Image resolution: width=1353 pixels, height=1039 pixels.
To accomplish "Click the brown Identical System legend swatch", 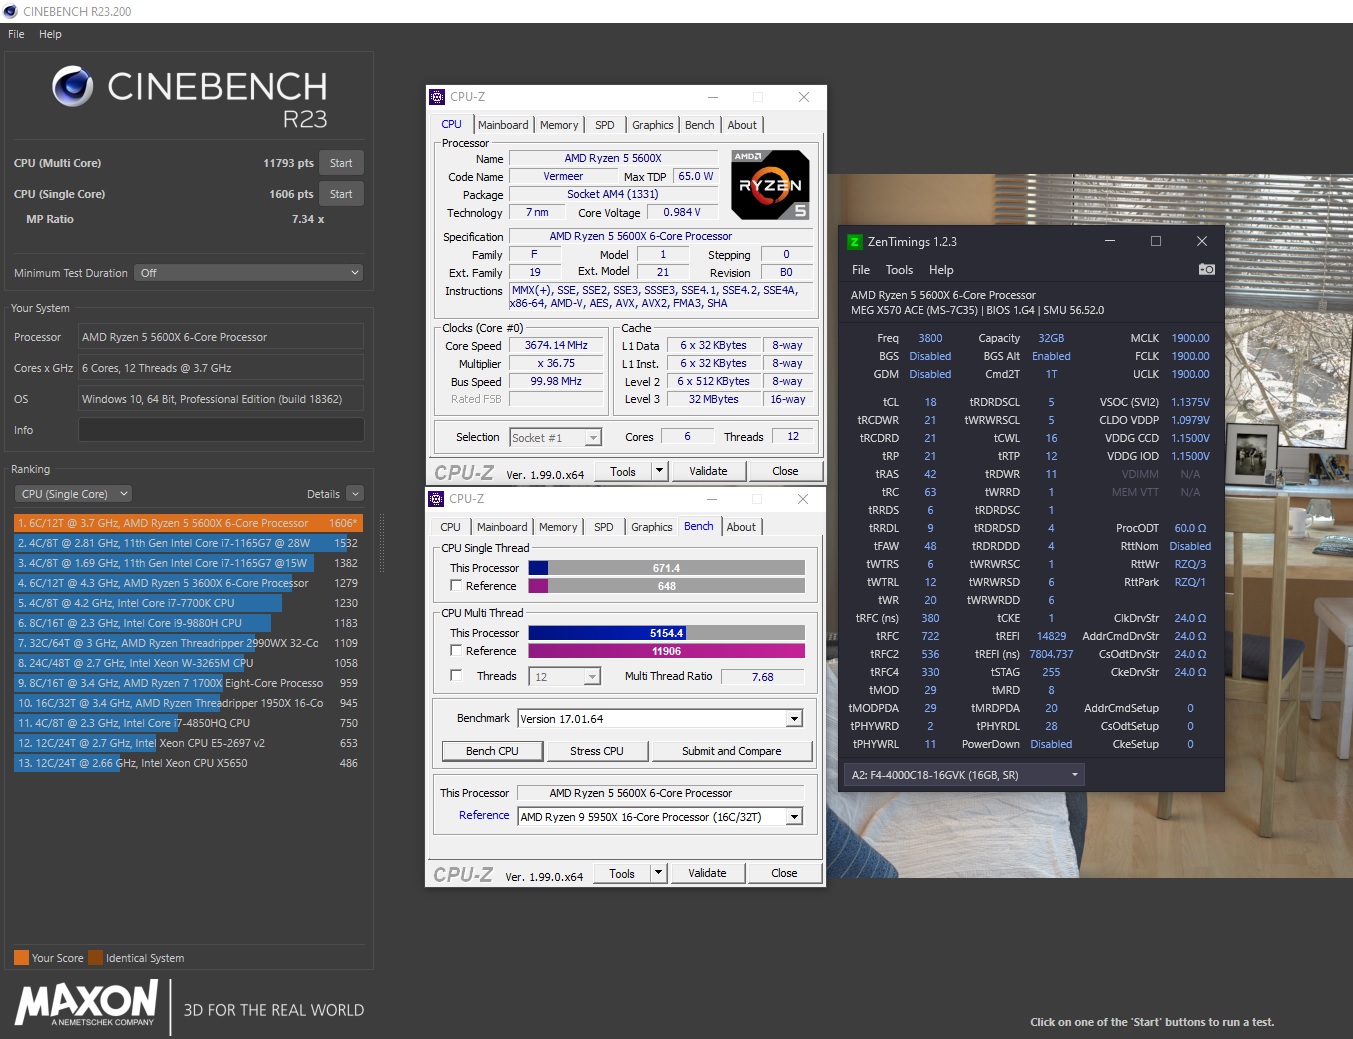I will click(95, 957).
